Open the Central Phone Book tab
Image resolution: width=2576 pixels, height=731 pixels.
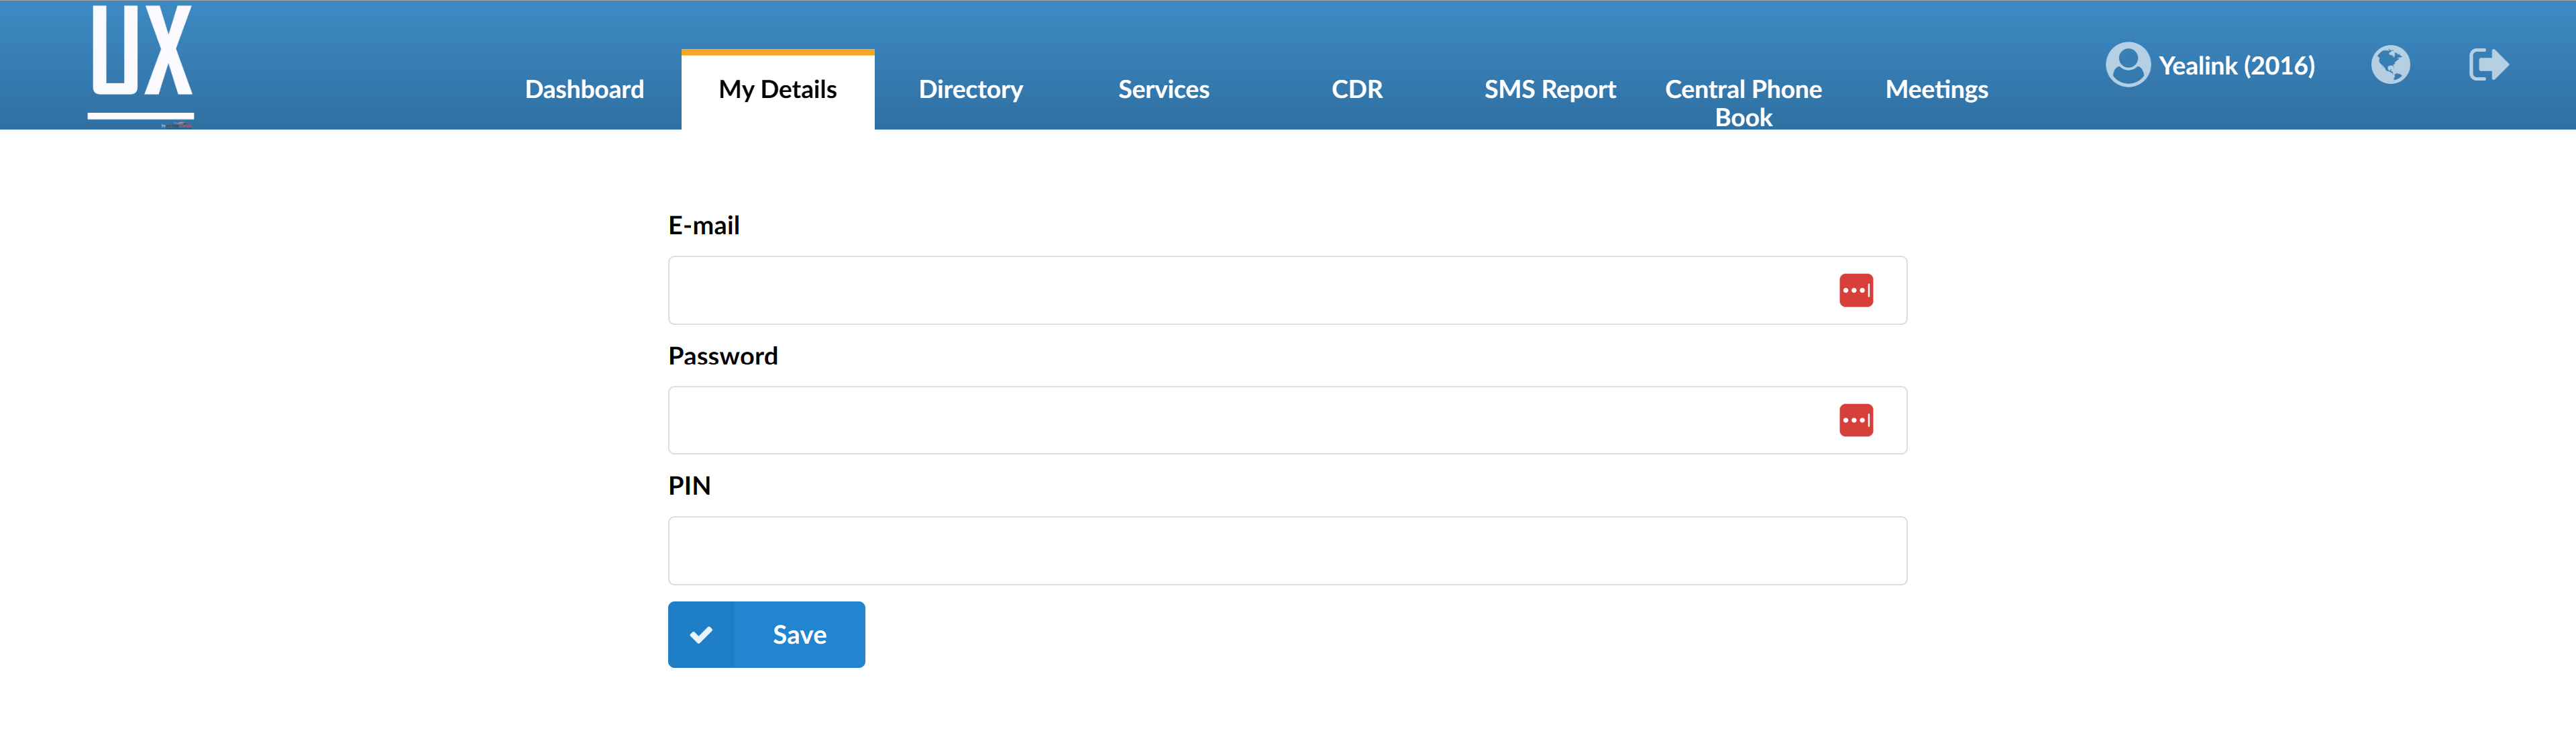coord(1743,102)
